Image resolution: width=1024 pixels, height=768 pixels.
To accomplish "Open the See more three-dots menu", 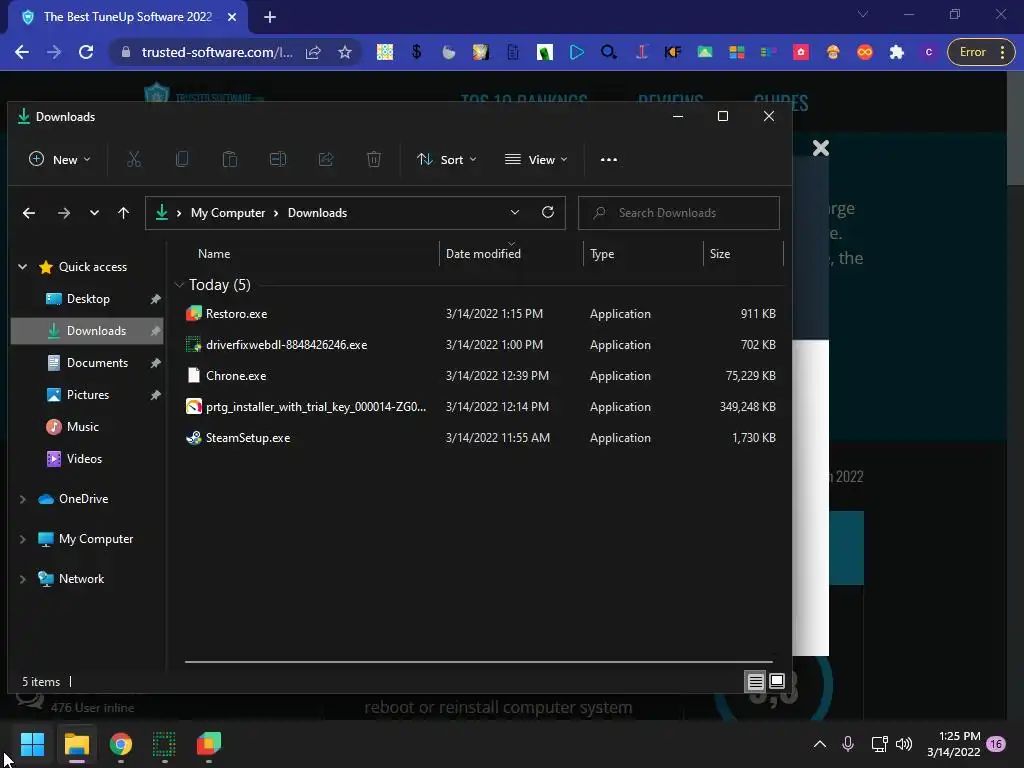I will [609, 159].
